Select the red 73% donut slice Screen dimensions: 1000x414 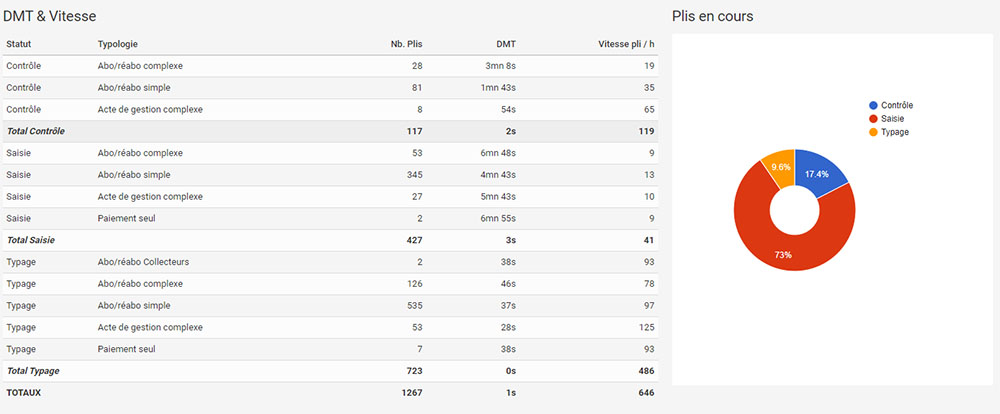790,250
